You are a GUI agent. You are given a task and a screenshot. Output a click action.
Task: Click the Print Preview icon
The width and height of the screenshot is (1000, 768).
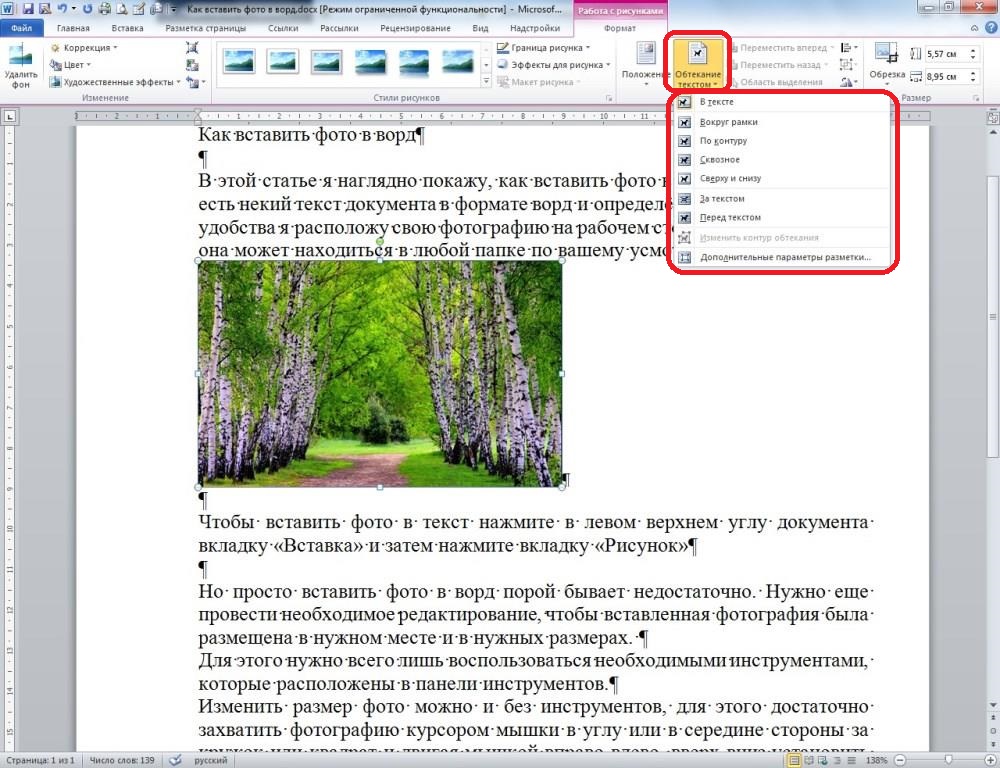[x=121, y=9]
